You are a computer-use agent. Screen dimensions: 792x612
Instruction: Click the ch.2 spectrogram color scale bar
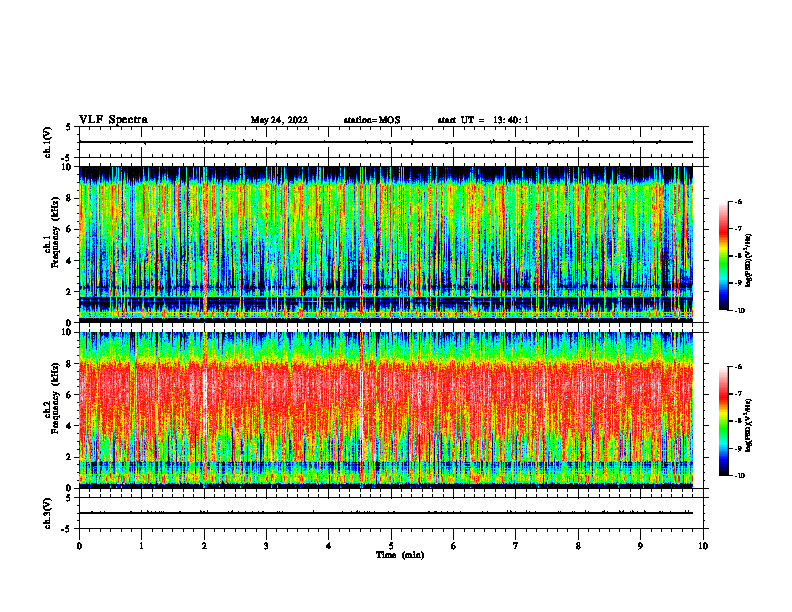point(723,421)
